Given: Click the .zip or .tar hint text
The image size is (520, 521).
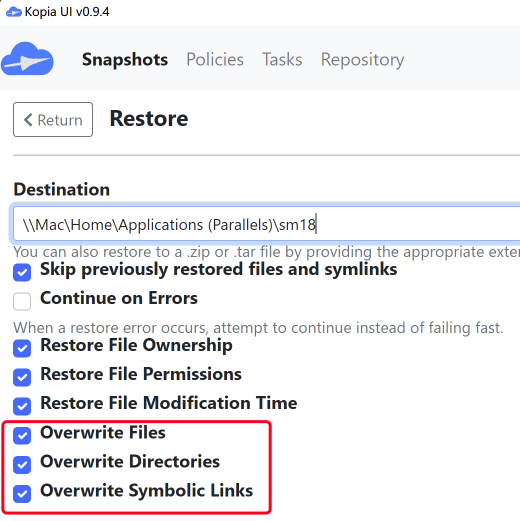Looking at the screenshot, I should click(x=267, y=252).
